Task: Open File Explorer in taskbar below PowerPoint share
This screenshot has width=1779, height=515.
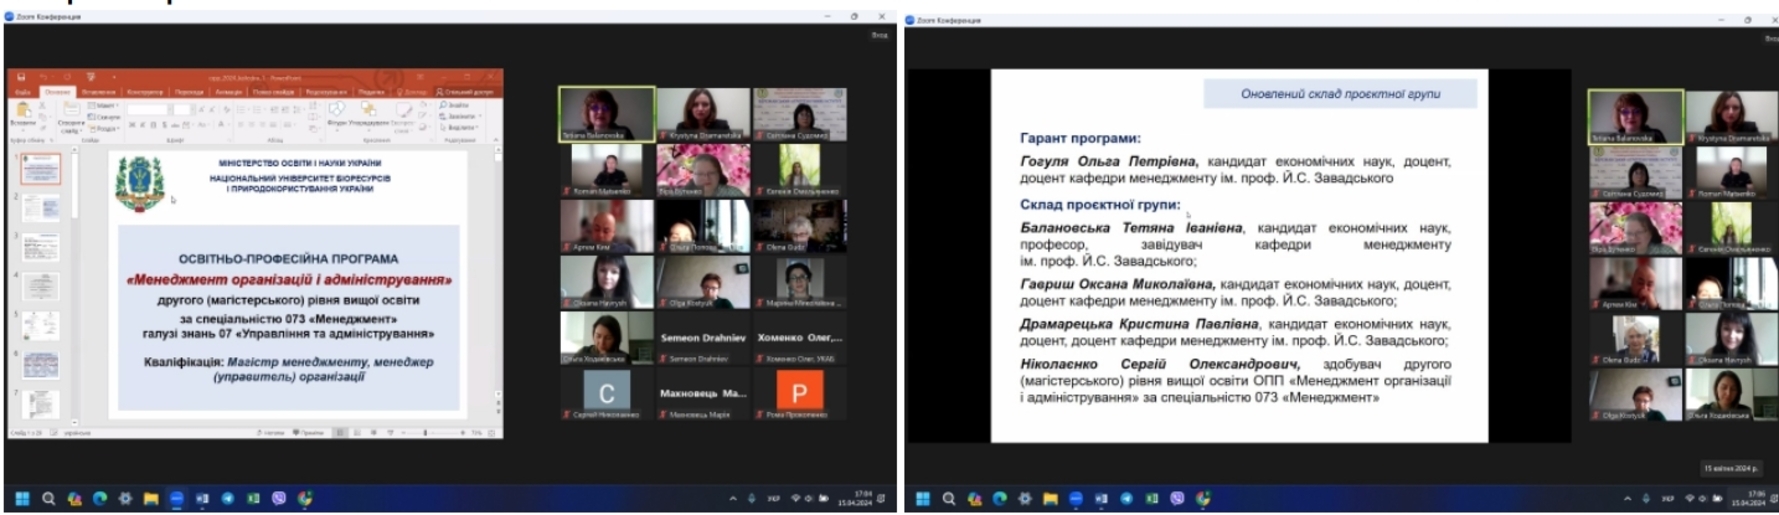Action: [151, 498]
